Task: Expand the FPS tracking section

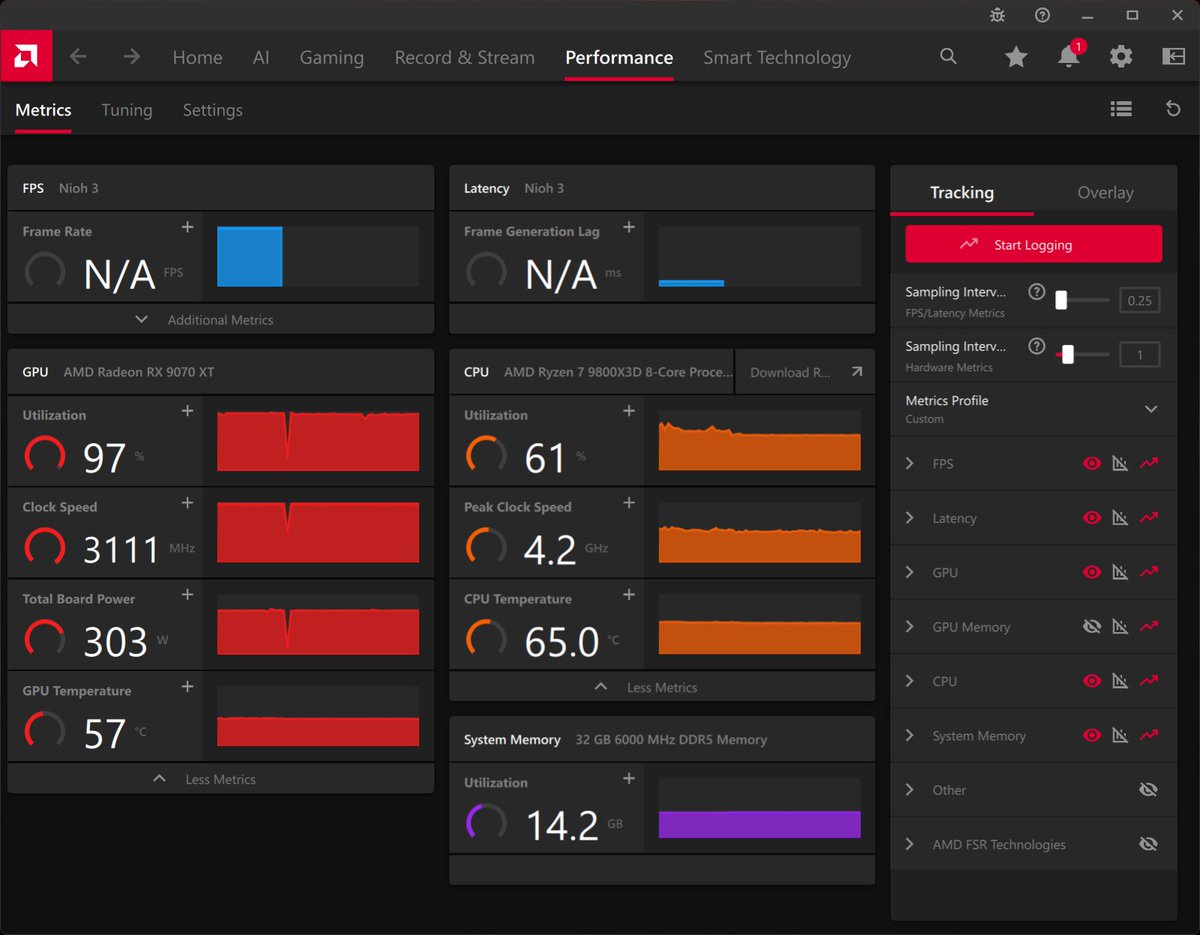Action: click(909, 463)
